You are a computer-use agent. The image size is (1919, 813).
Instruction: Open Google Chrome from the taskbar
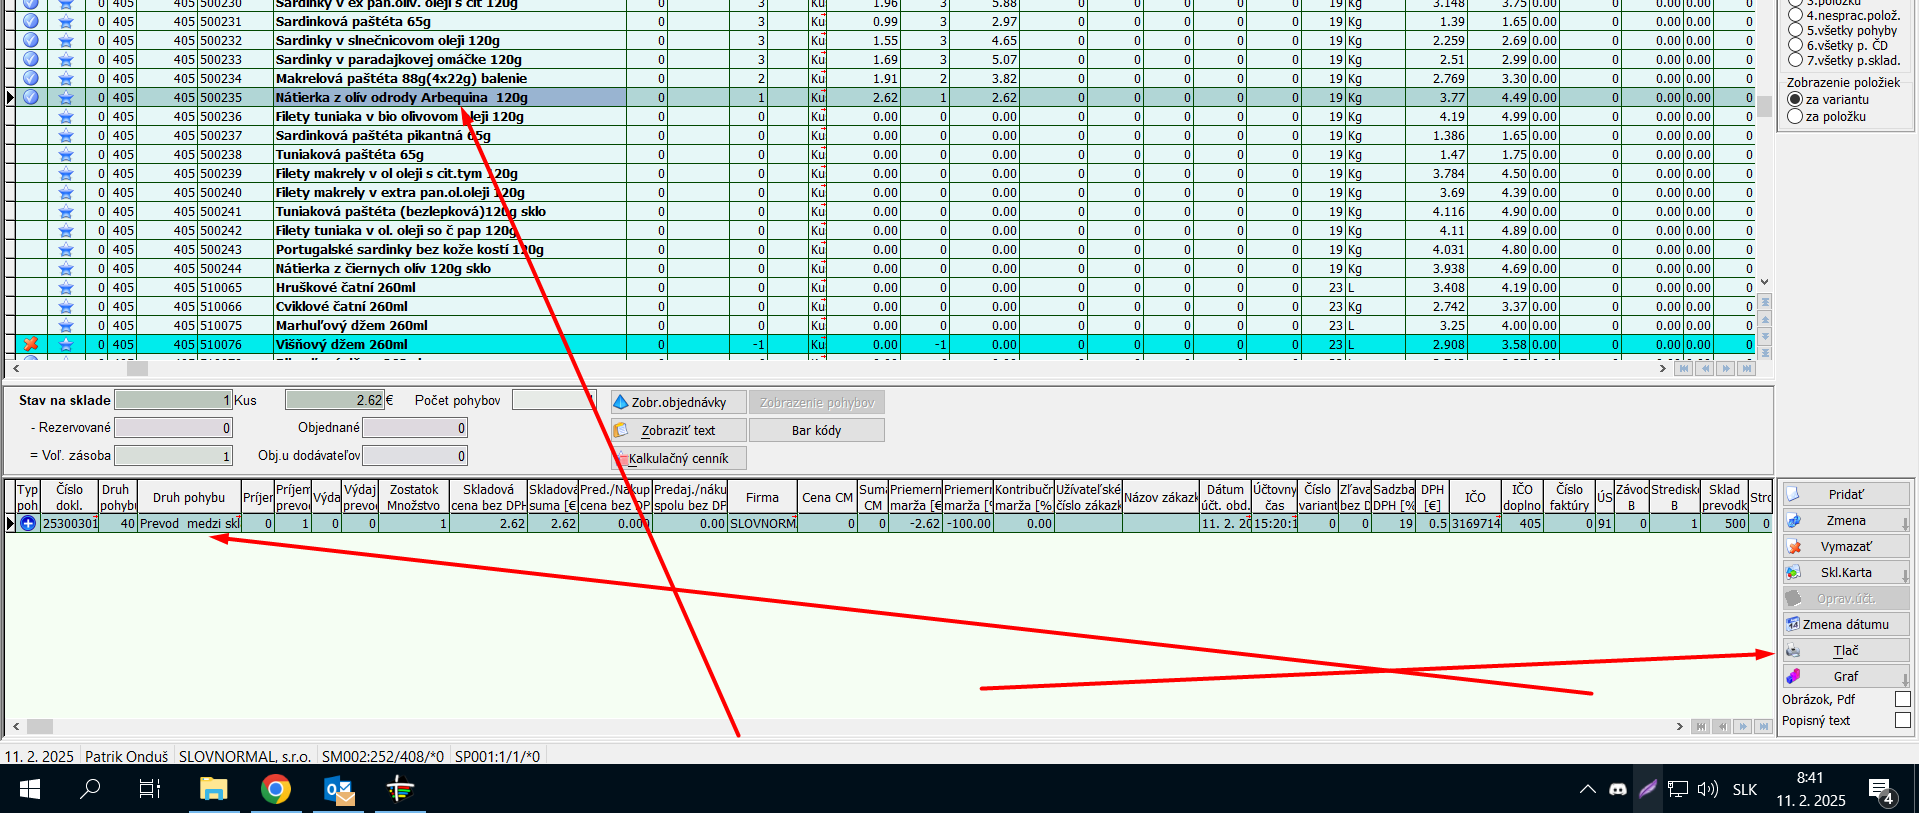click(x=276, y=789)
